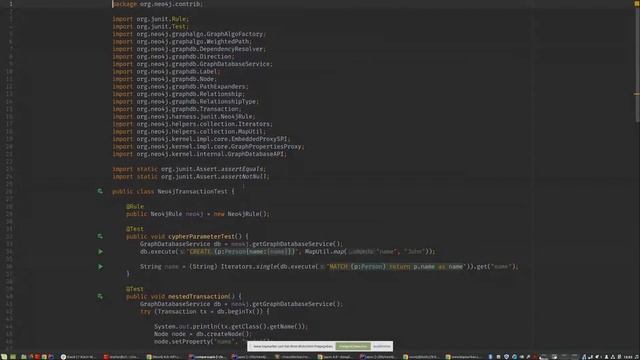Click 'package org.neo4j.contrib;' line

(158, 4)
